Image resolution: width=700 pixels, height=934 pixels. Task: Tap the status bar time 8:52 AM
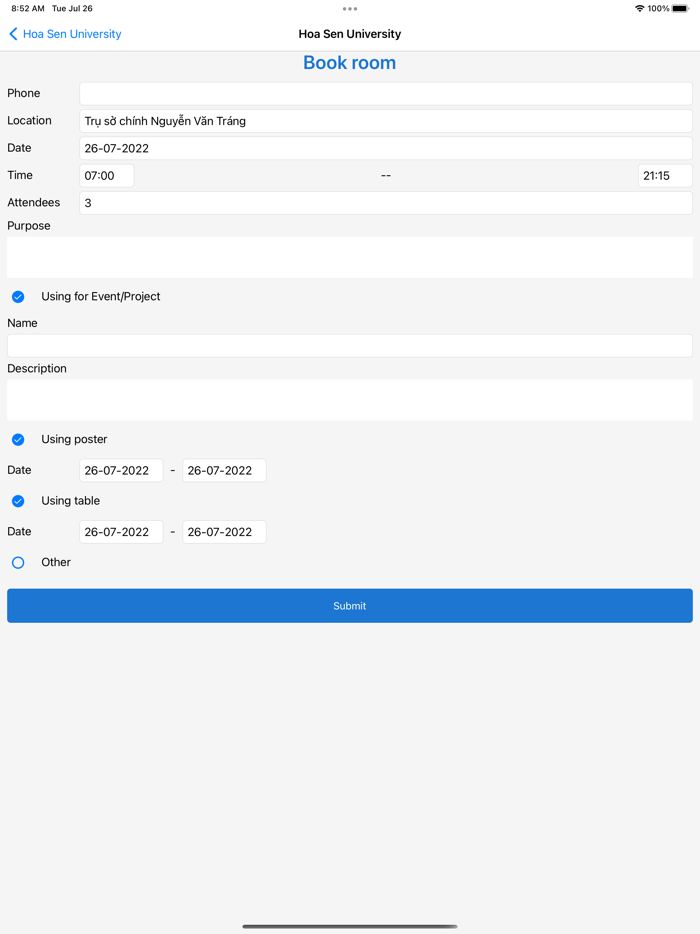pos(27,8)
